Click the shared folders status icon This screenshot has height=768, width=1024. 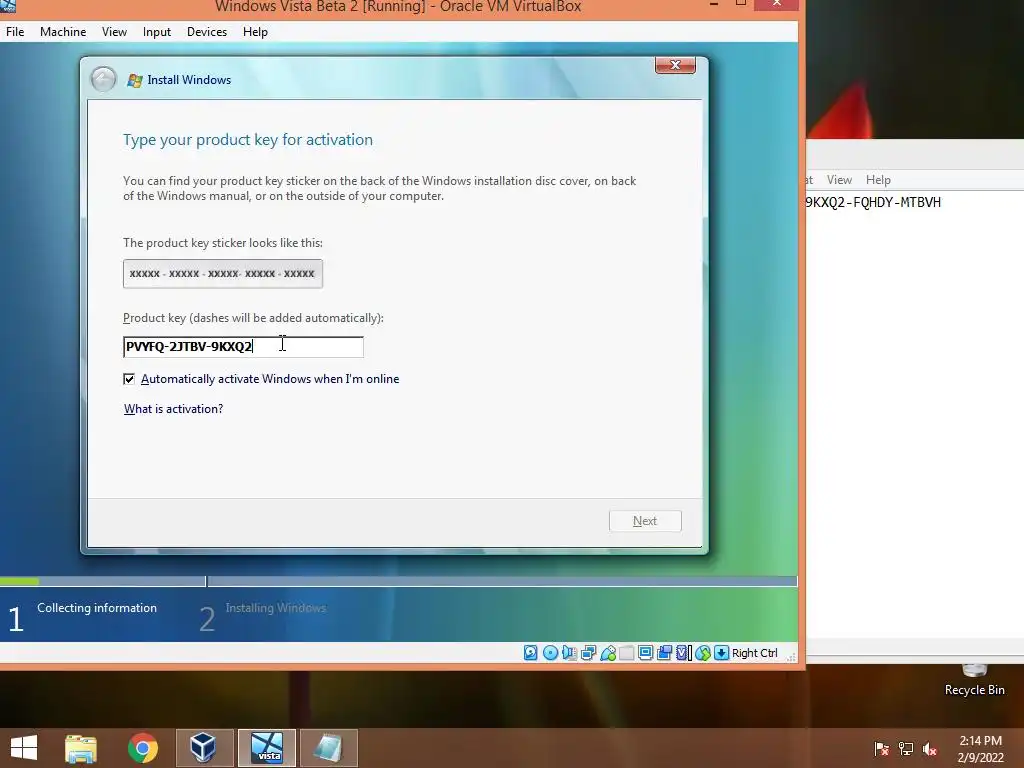point(627,652)
